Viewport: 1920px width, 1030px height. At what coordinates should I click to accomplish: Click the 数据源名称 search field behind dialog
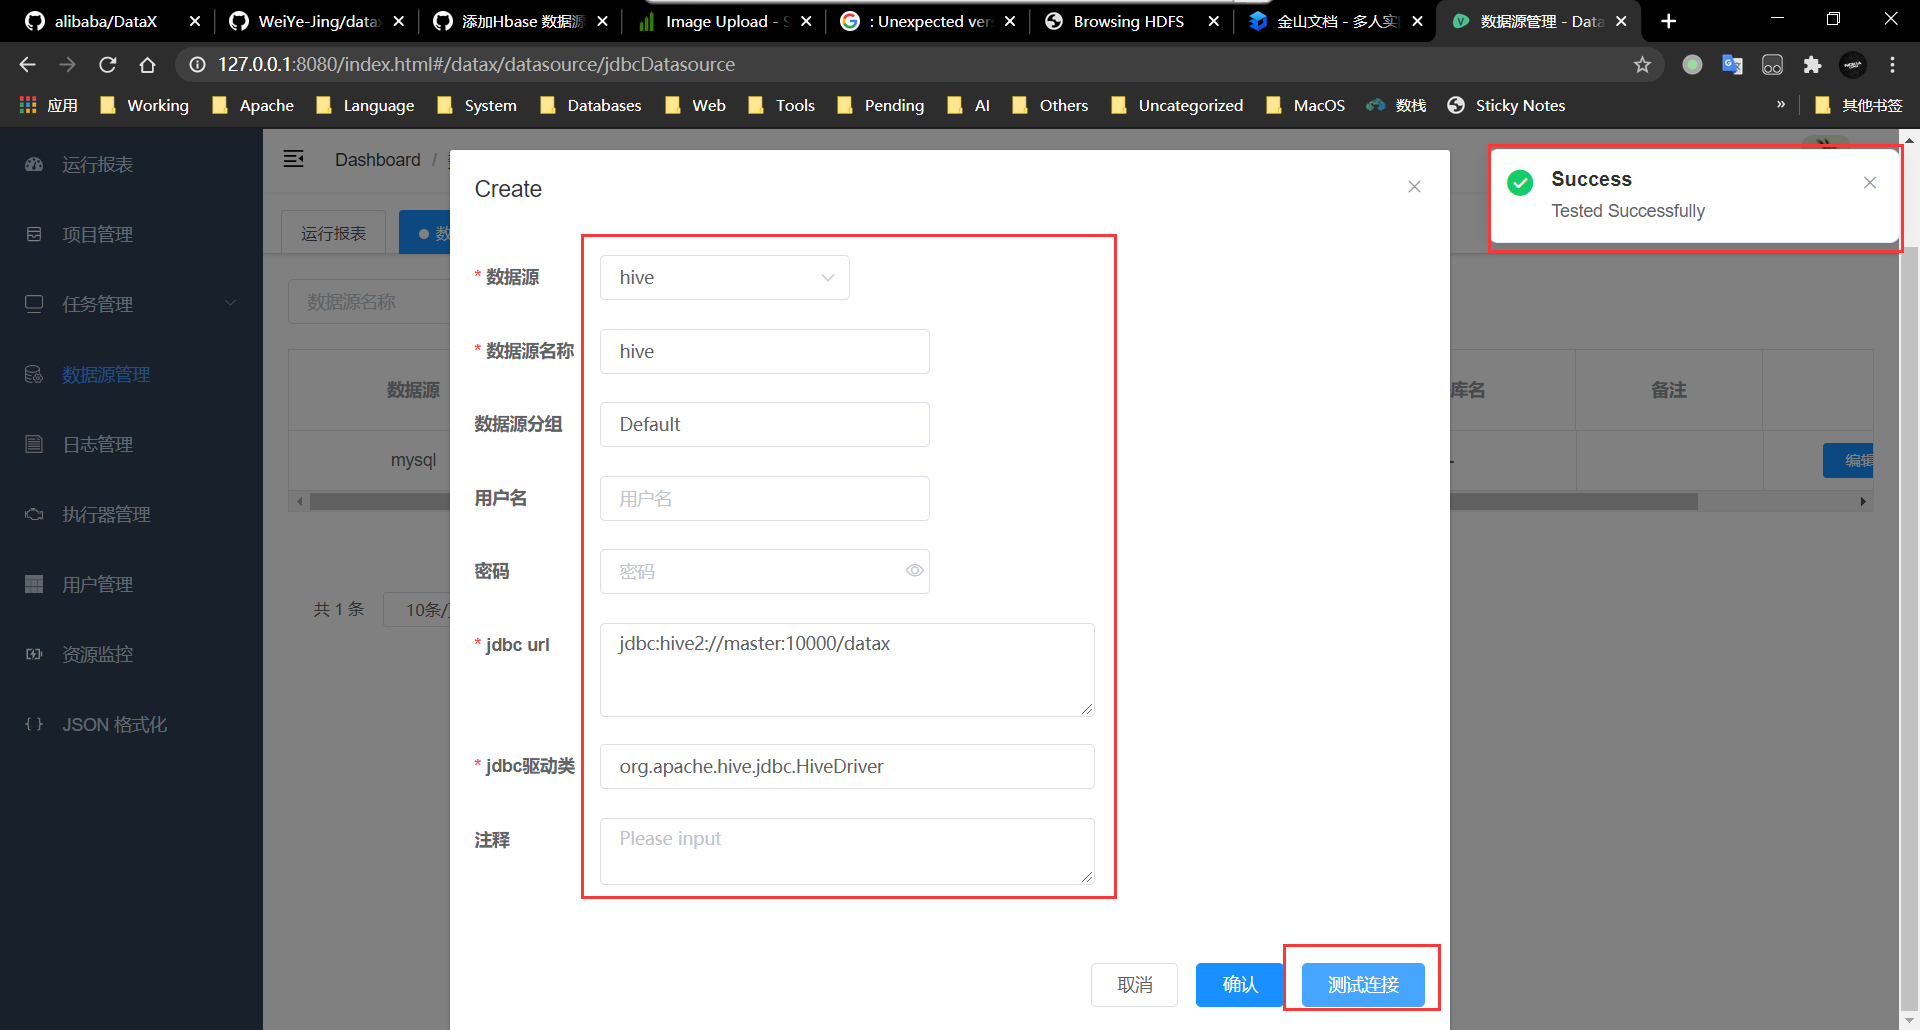(x=369, y=301)
